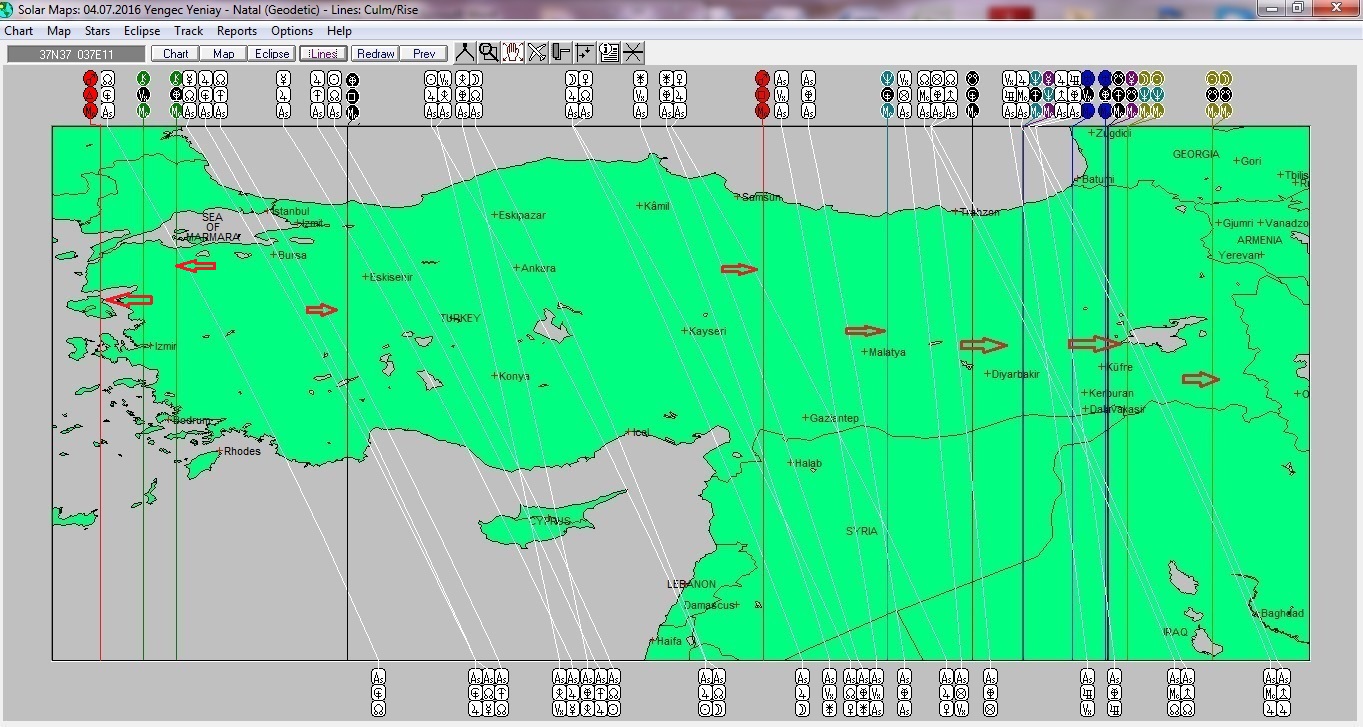Open the Help menu
The height and width of the screenshot is (727, 1363).
[x=339, y=31]
